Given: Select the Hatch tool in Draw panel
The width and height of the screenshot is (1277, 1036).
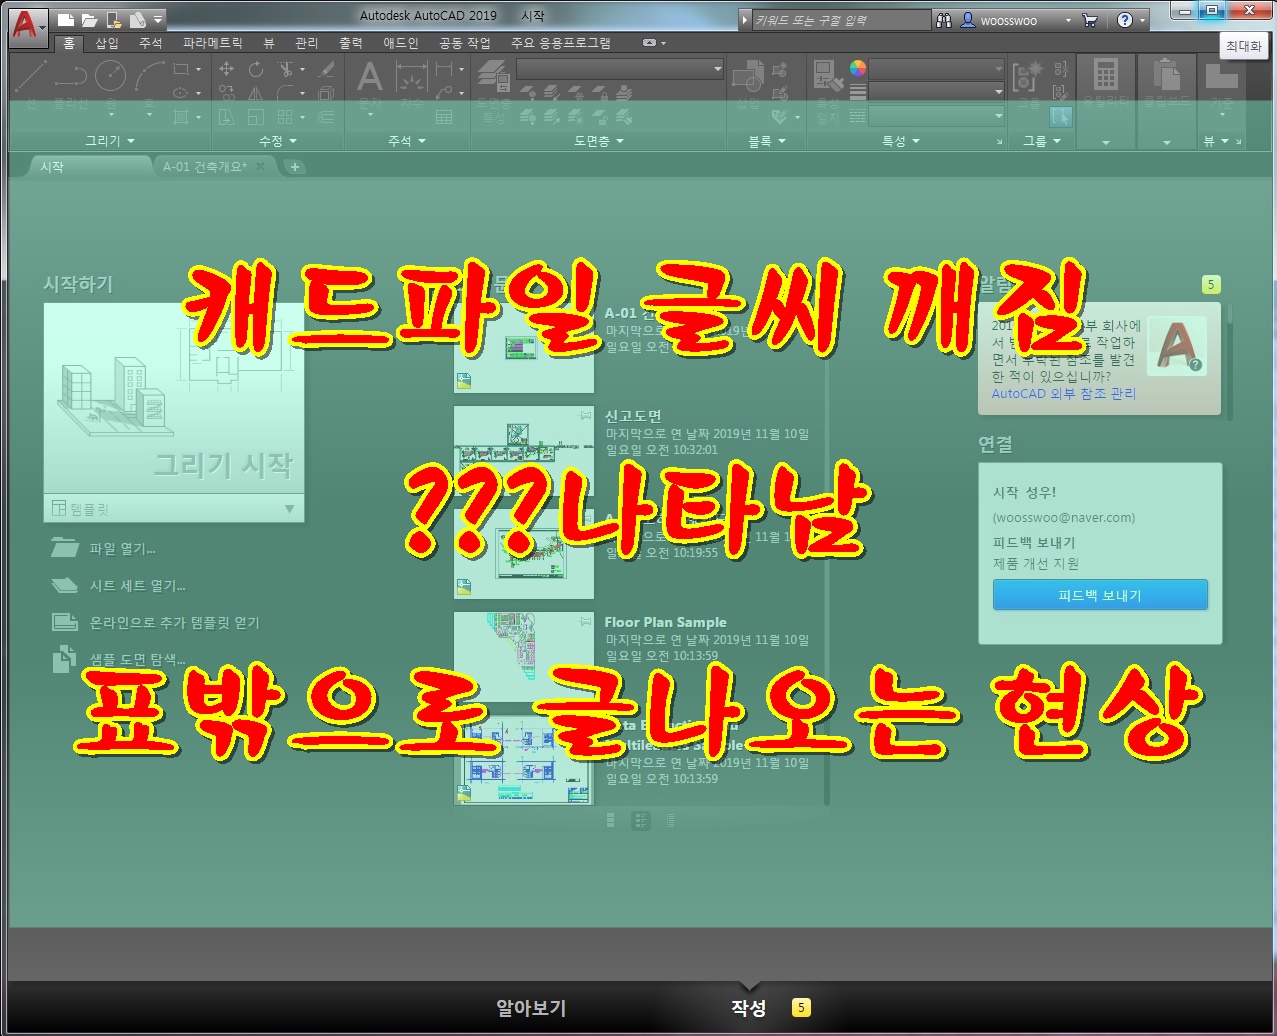Looking at the screenshot, I should [x=181, y=117].
